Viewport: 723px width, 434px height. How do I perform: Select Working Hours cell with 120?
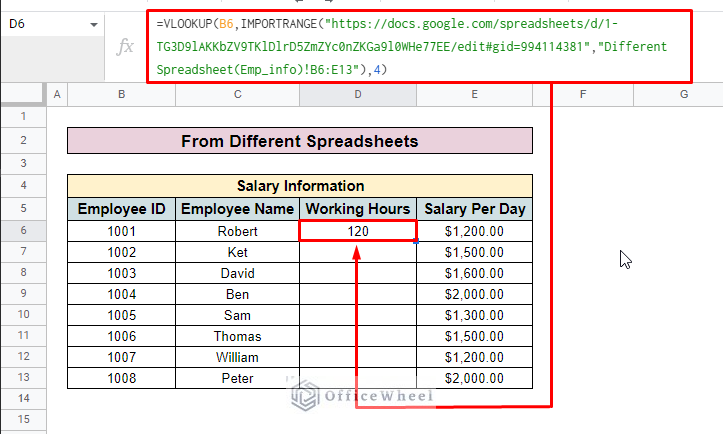(358, 231)
